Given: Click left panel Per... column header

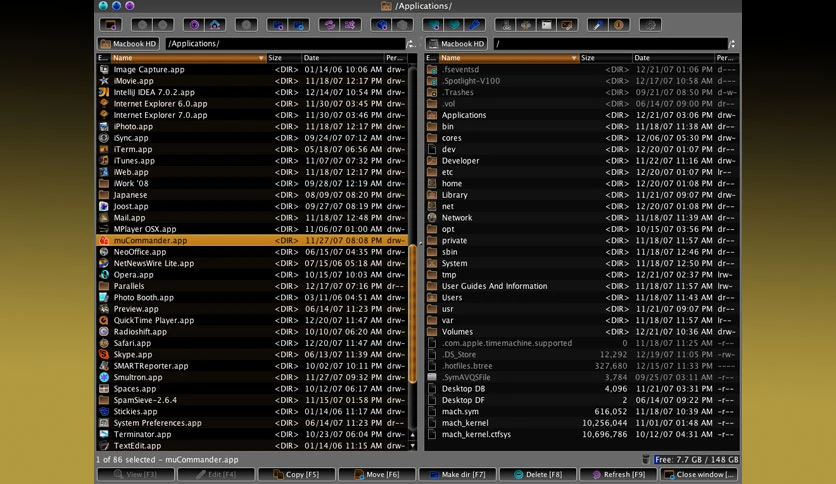Looking at the screenshot, I should coord(395,58).
